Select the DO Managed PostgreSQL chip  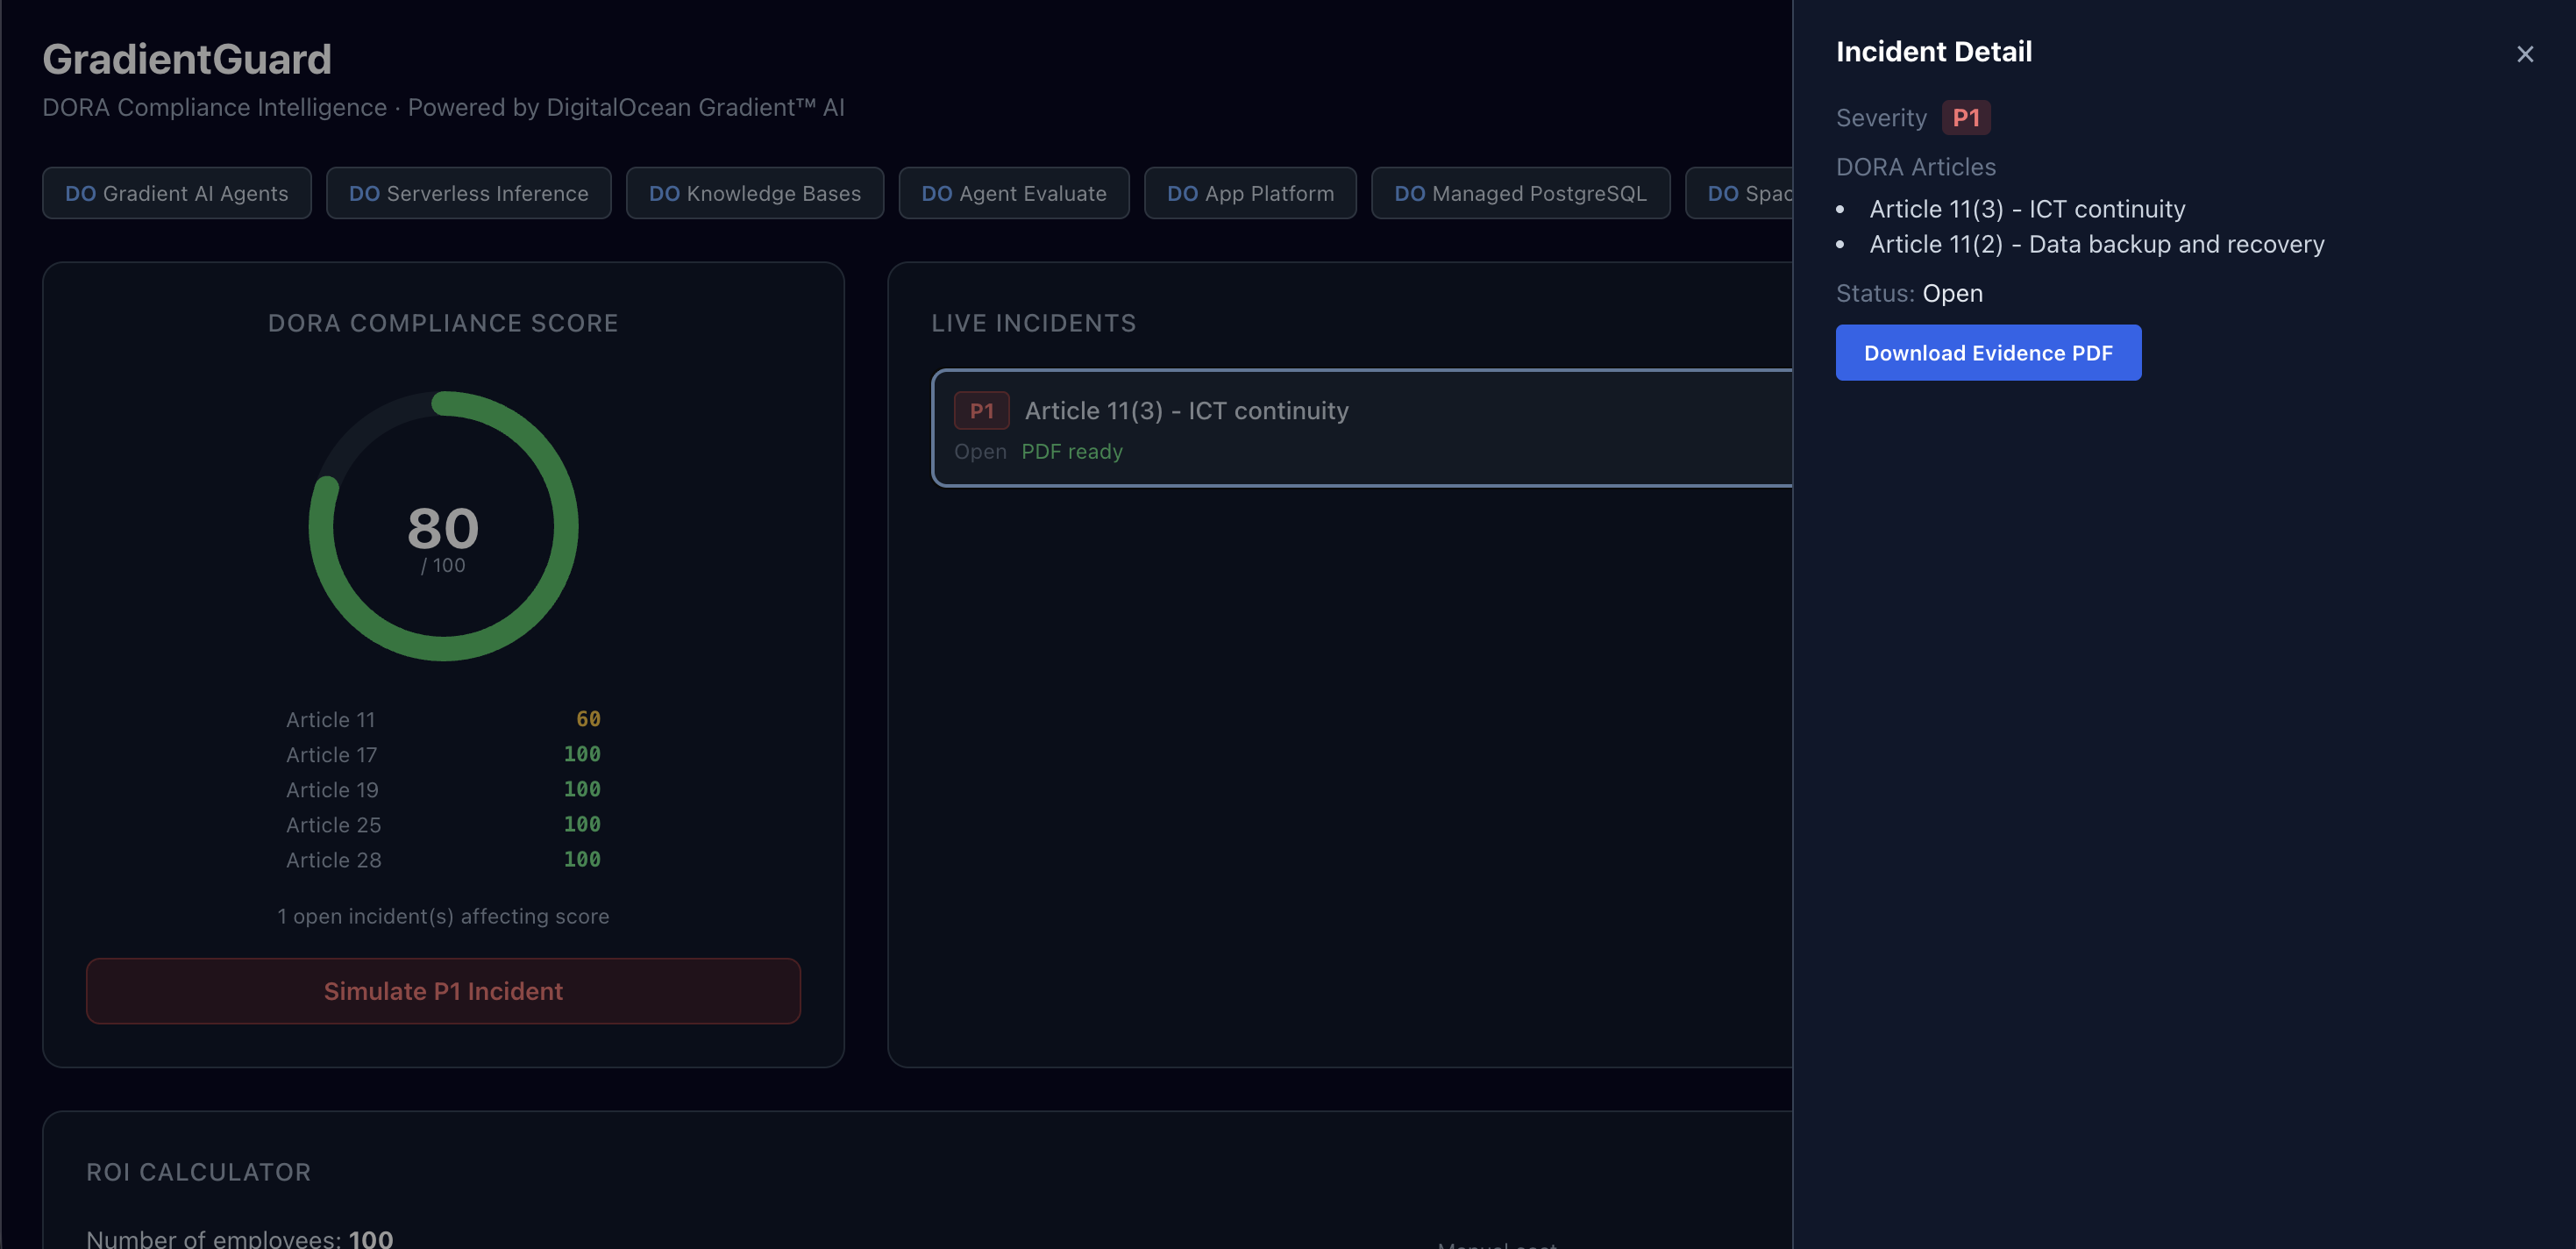pos(1519,193)
